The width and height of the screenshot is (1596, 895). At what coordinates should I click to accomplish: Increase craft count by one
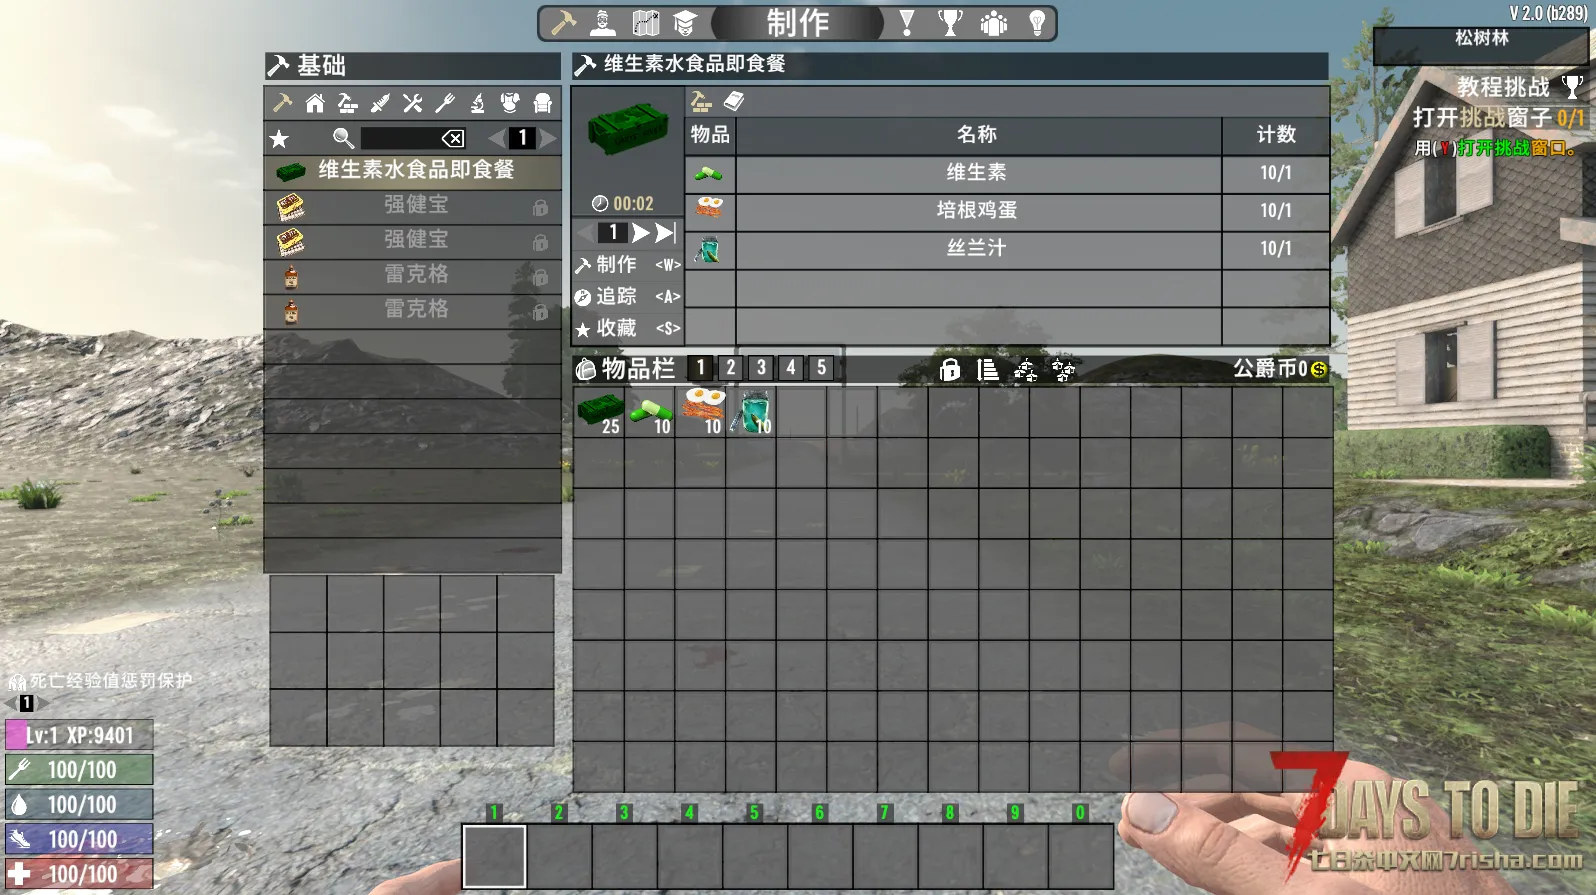640,233
